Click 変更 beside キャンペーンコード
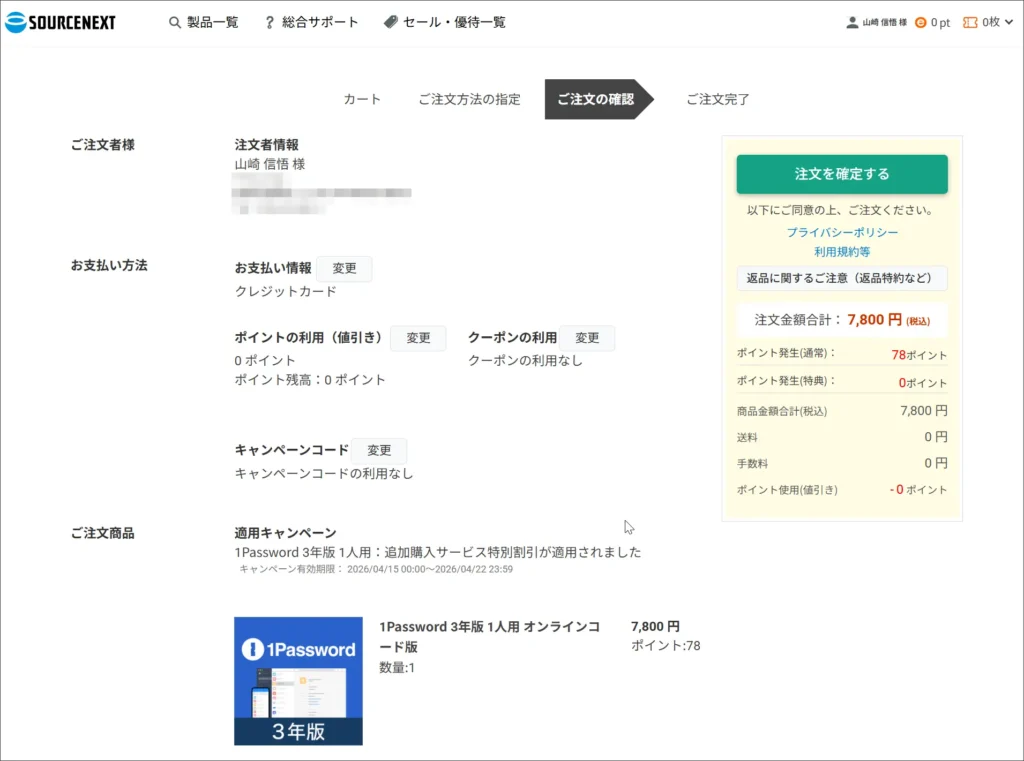The height and width of the screenshot is (761, 1024). click(379, 450)
